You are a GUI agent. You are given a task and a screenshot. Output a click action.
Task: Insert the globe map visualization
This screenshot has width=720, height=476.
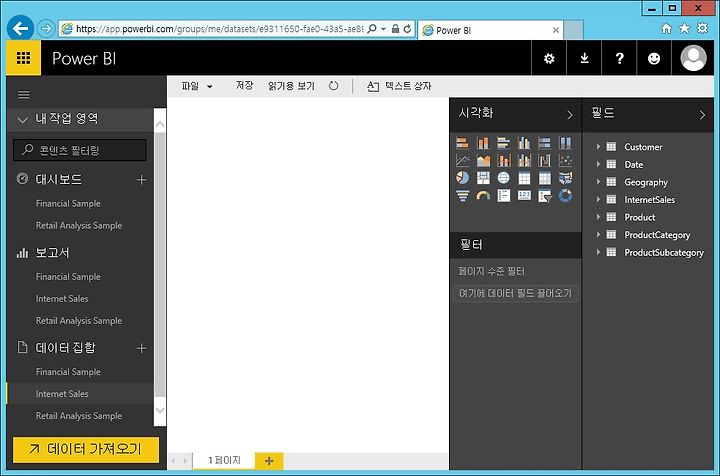pos(504,178)
